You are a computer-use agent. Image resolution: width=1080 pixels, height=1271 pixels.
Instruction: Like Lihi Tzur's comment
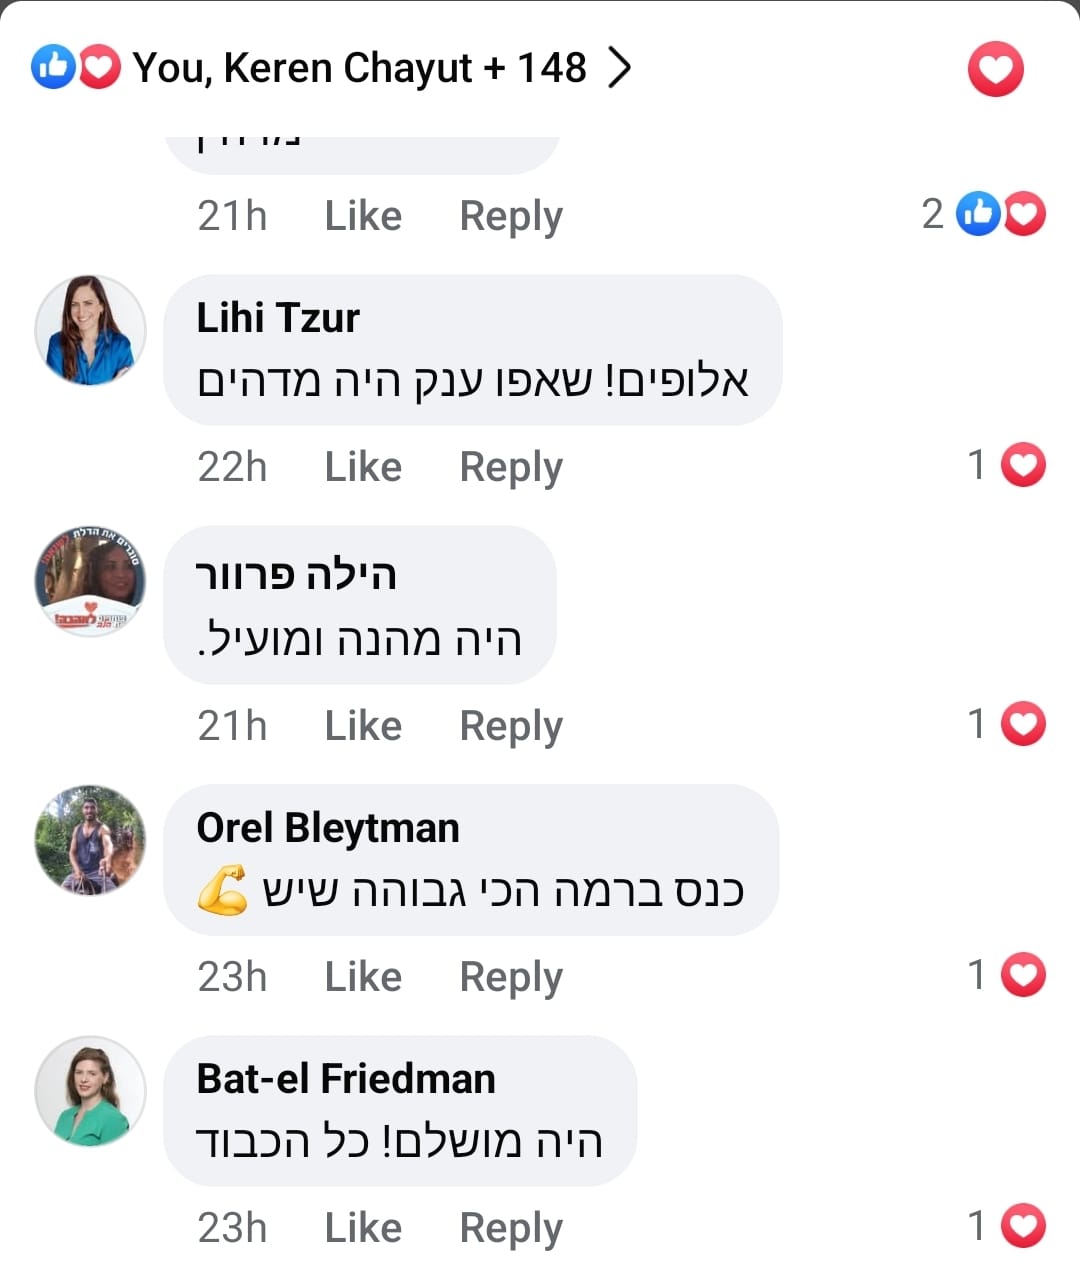(x=363, y=467)
